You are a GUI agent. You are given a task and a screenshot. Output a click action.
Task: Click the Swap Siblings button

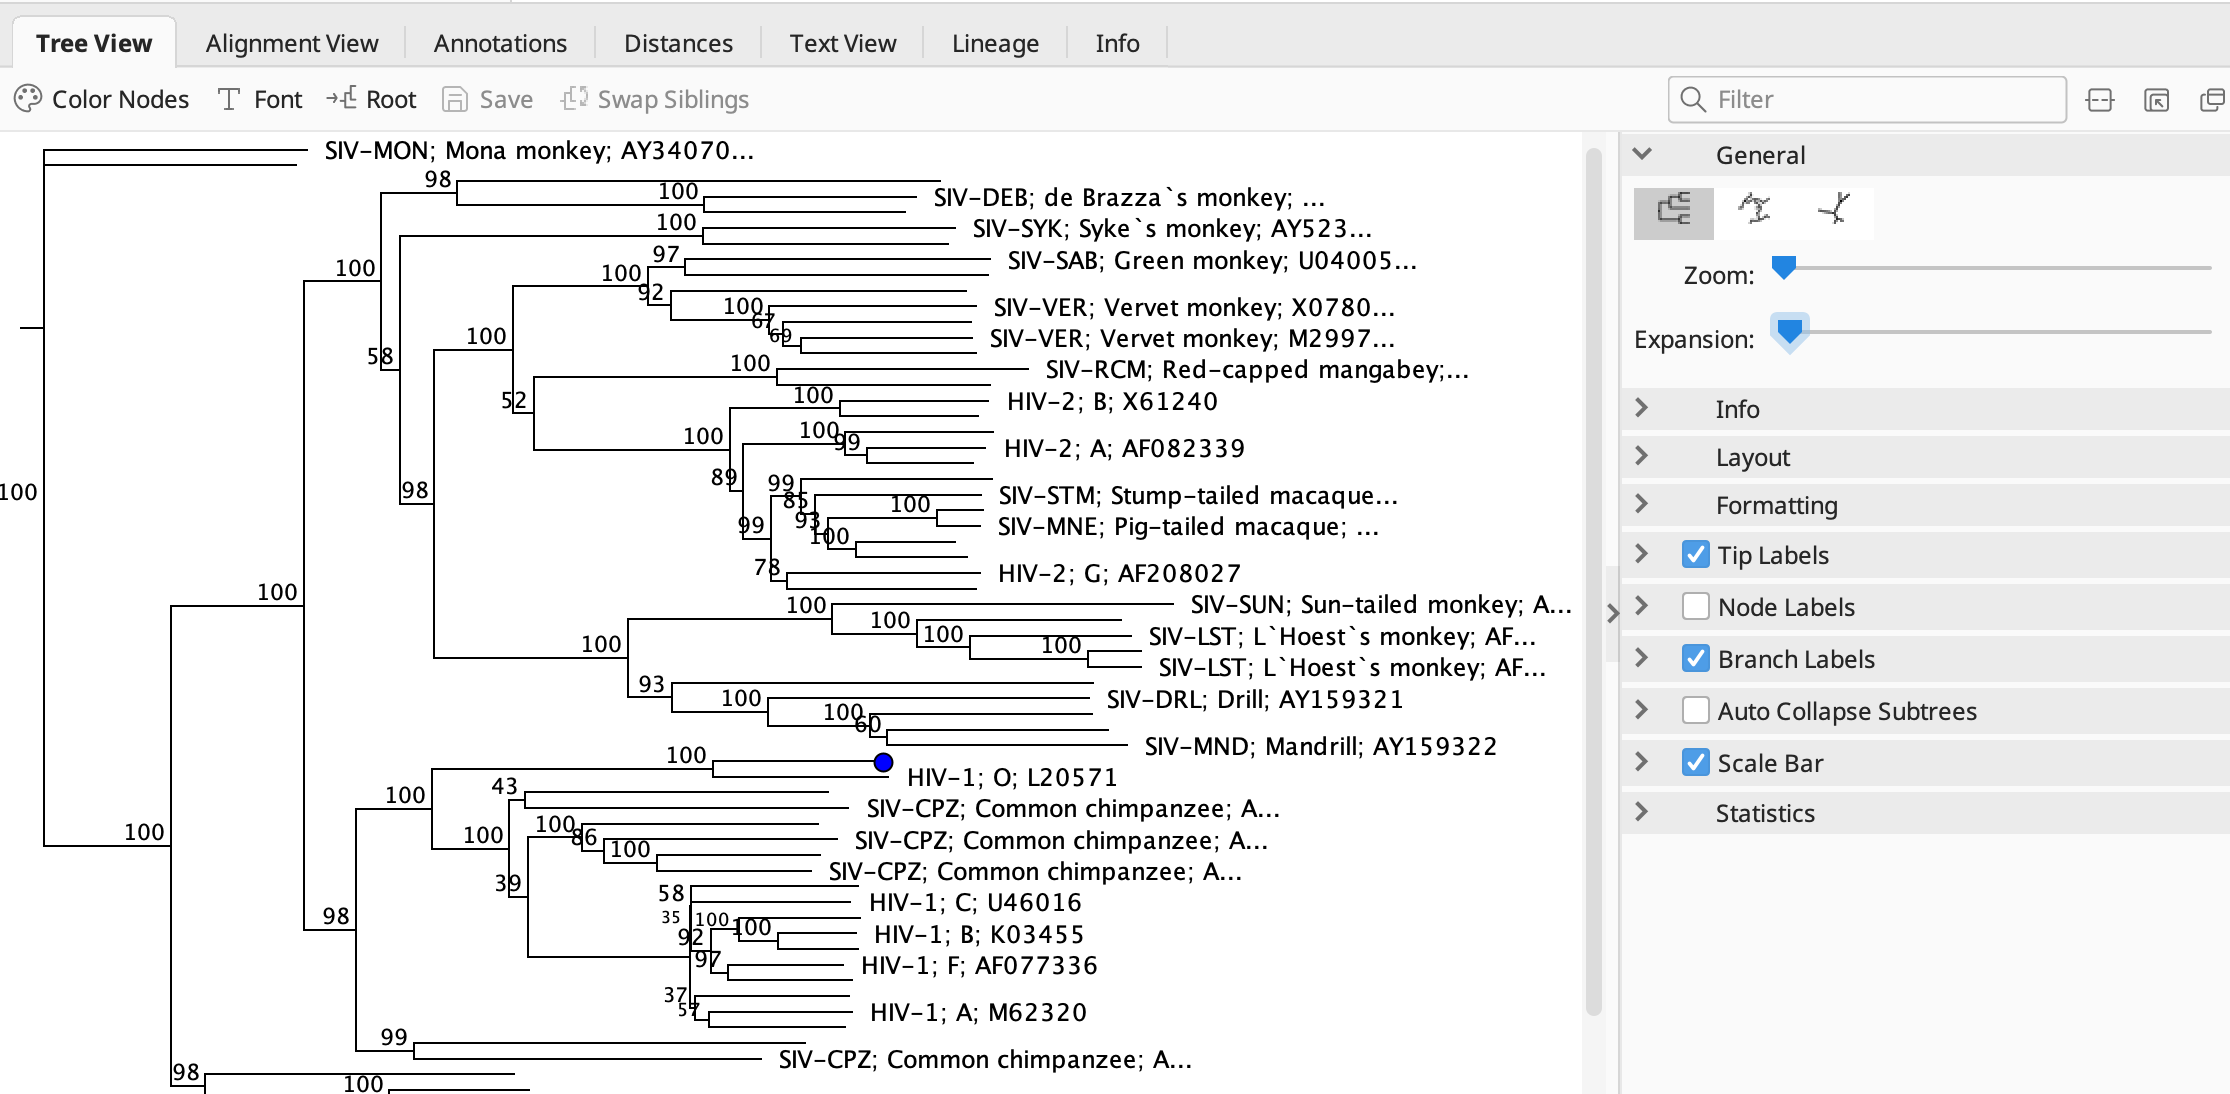(655, 99)
